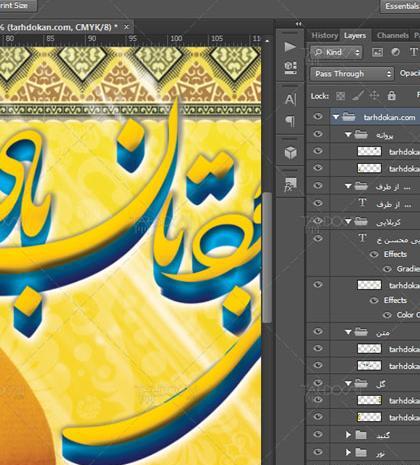Select the Layers tab
420x465 pixels.
355,35
